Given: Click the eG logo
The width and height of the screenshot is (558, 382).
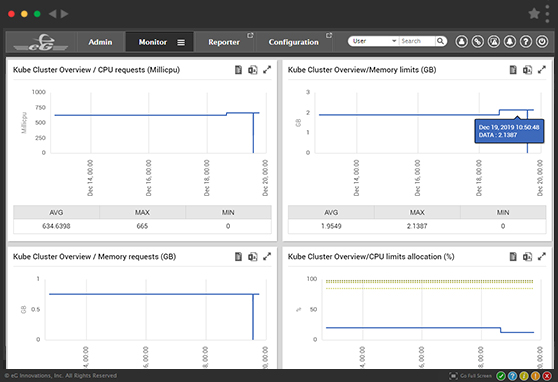Looking at the screenshot, I should pyautogui.click(x=41, y=42).
